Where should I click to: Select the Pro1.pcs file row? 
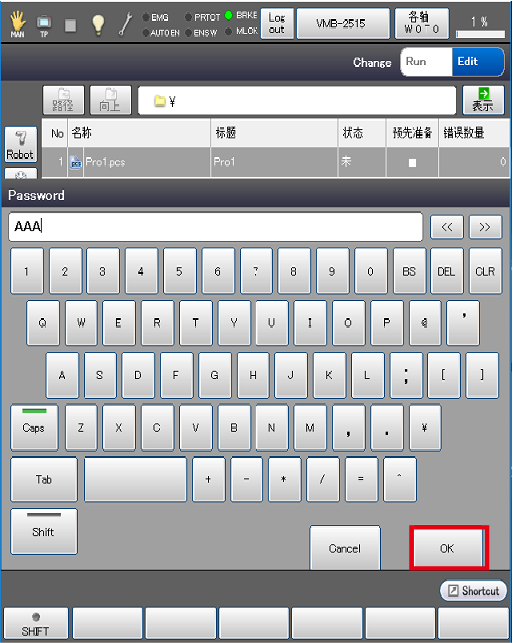click(x=276, y=162)
